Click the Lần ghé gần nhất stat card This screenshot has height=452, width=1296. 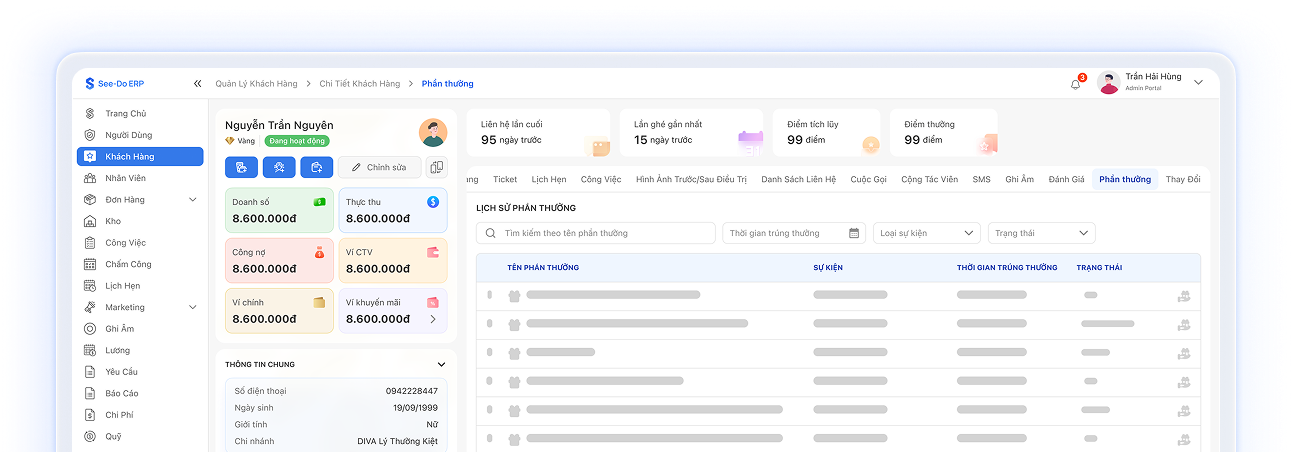tap(691, 132)
